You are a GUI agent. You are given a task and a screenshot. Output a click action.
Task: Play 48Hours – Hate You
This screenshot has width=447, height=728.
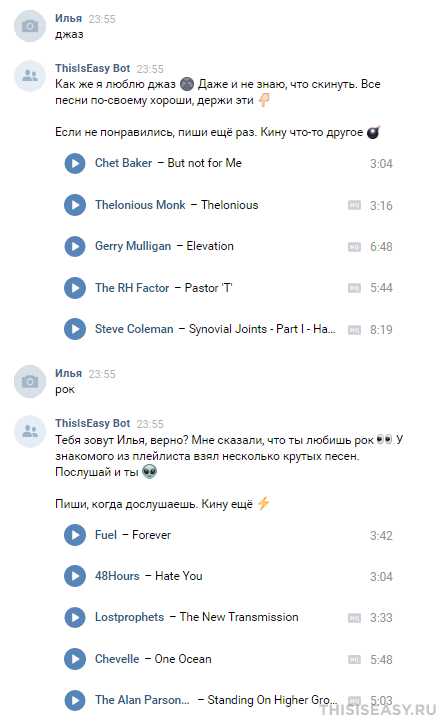(75, 576)
